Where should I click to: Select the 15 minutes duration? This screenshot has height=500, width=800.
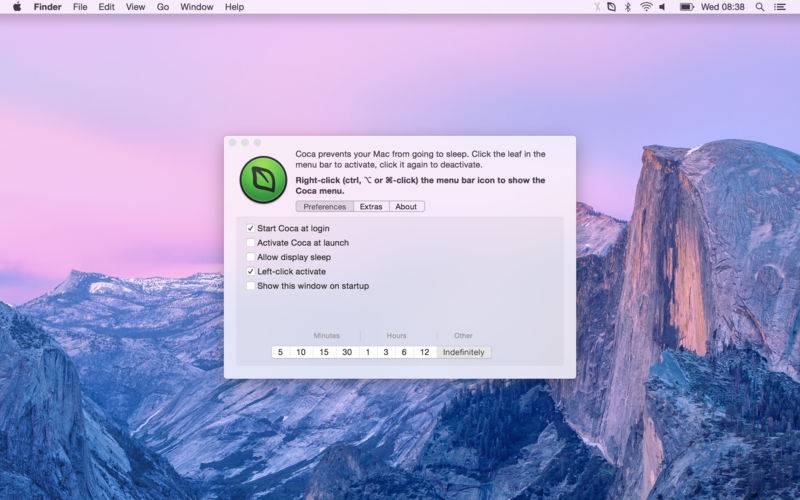[x=324, y=352]
